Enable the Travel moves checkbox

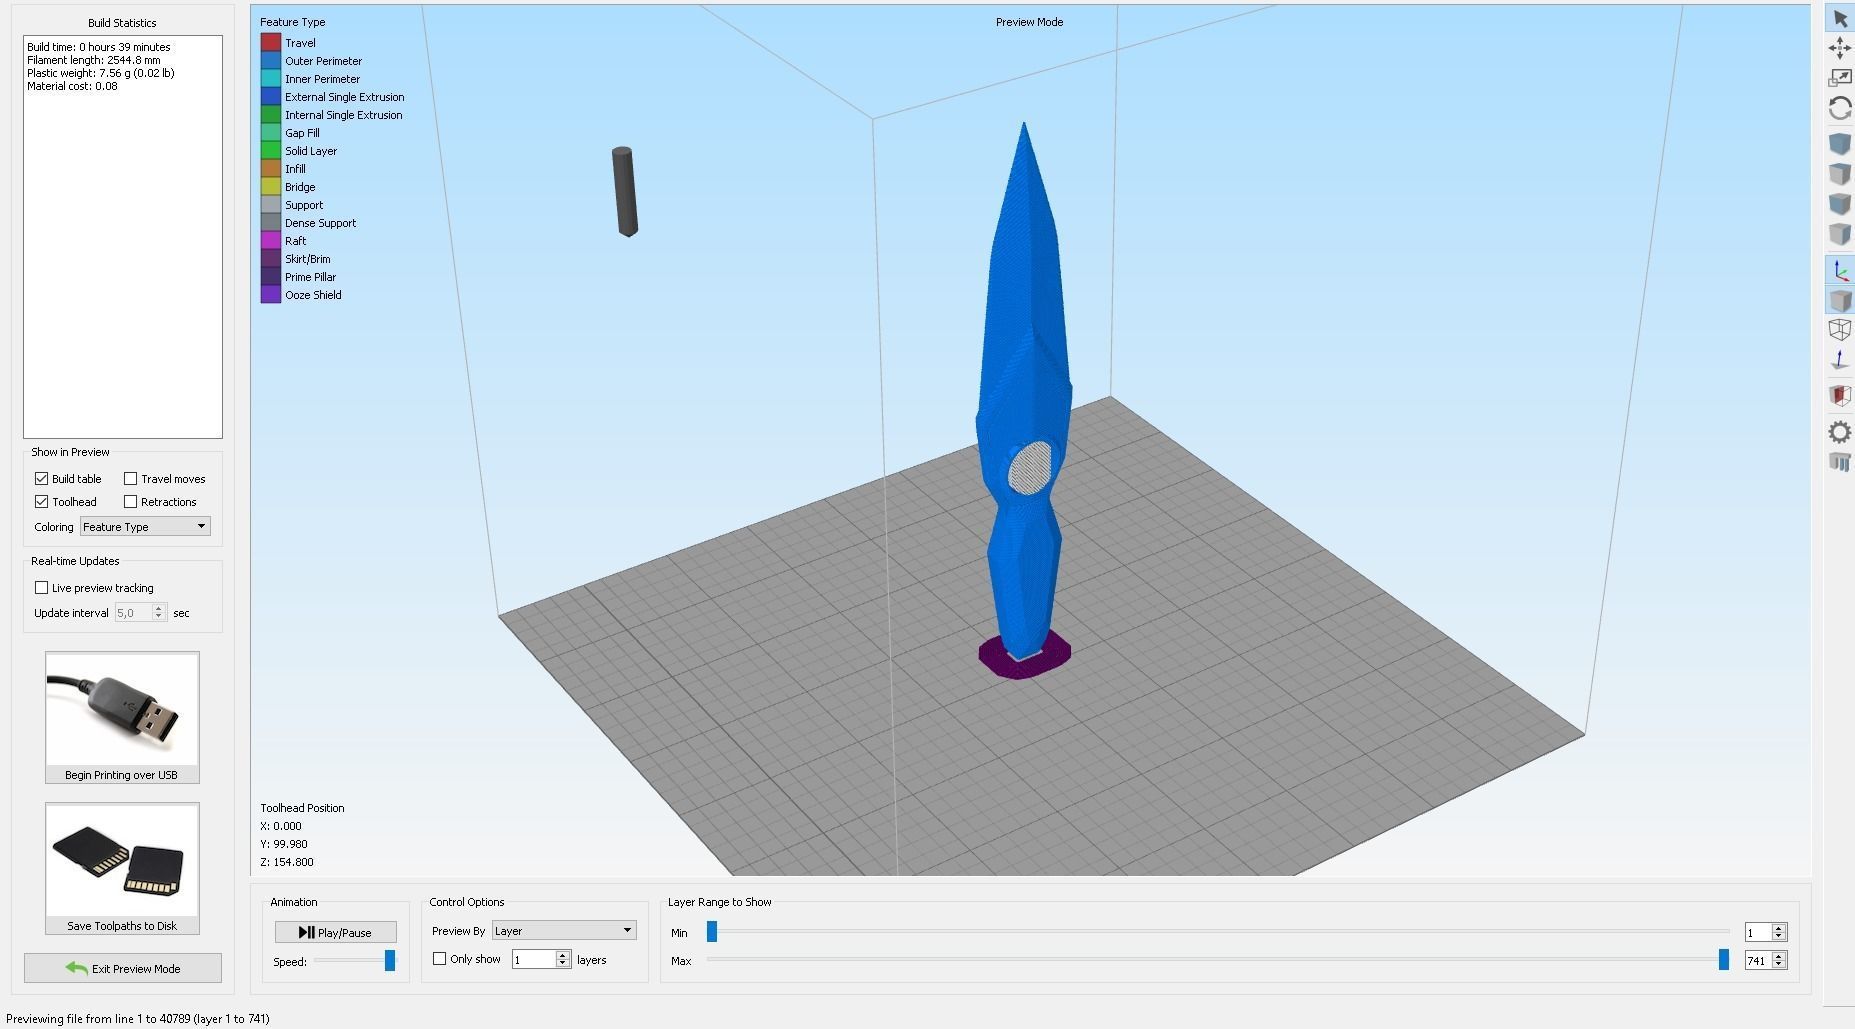point(131,479)
